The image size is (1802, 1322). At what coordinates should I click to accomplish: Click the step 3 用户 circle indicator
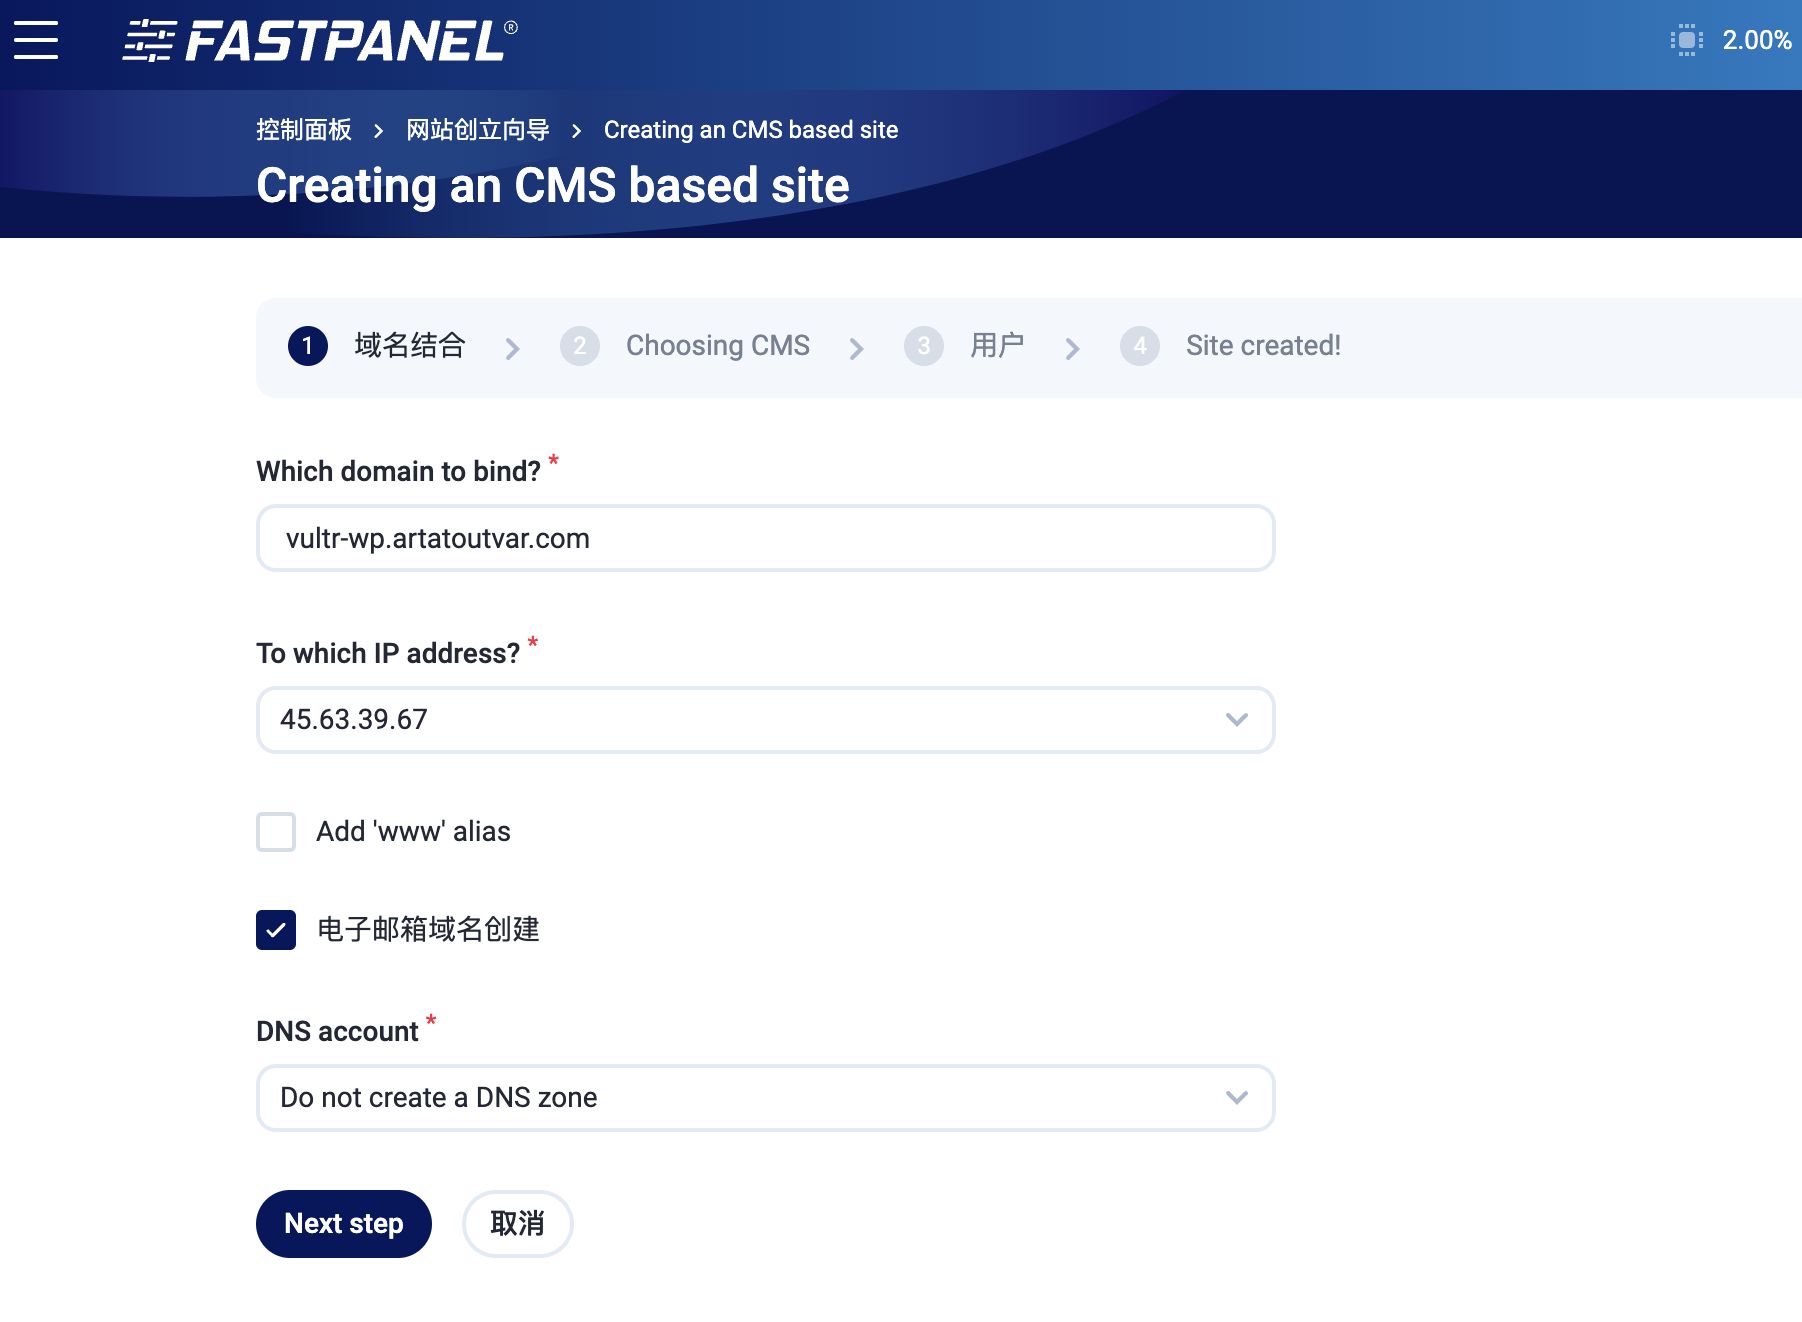pyautogui.click(x=923, y=346)
